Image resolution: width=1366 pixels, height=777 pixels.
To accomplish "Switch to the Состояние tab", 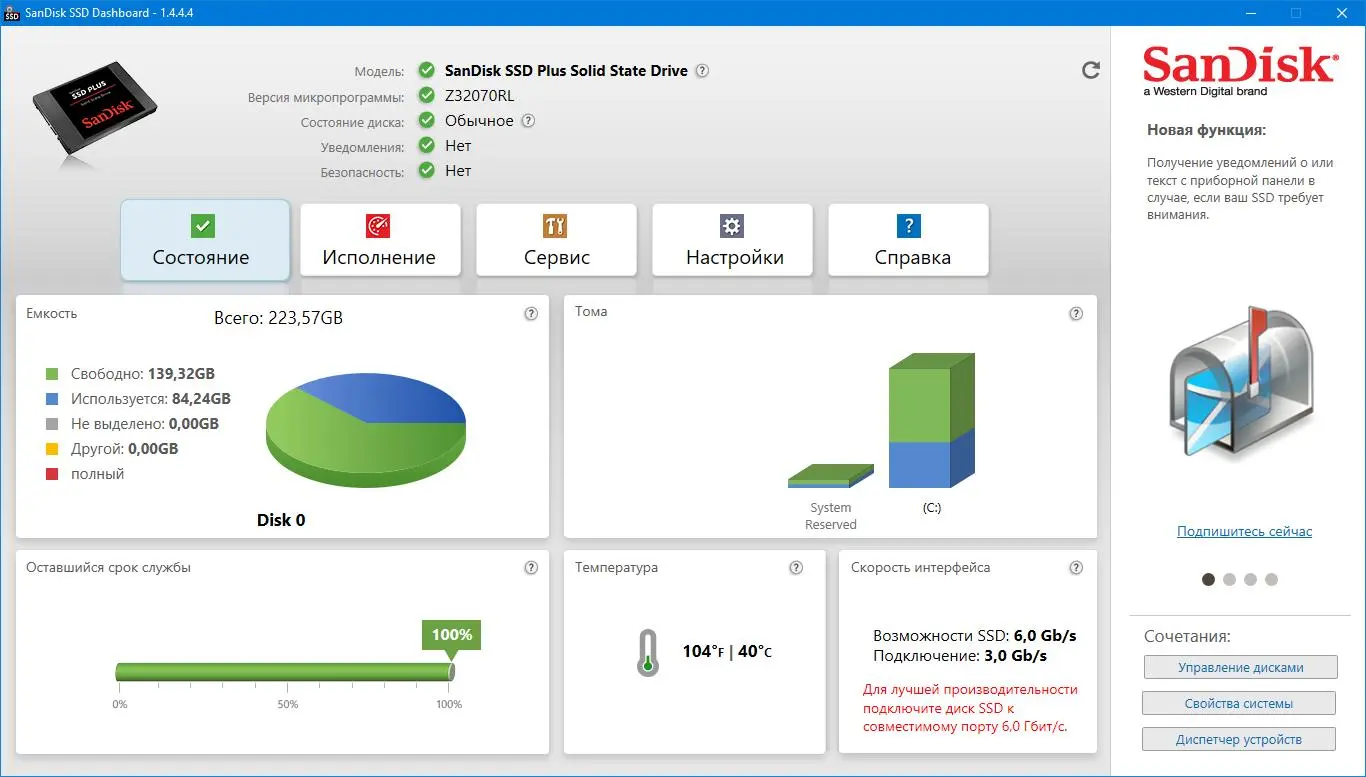I will [205, 240].
